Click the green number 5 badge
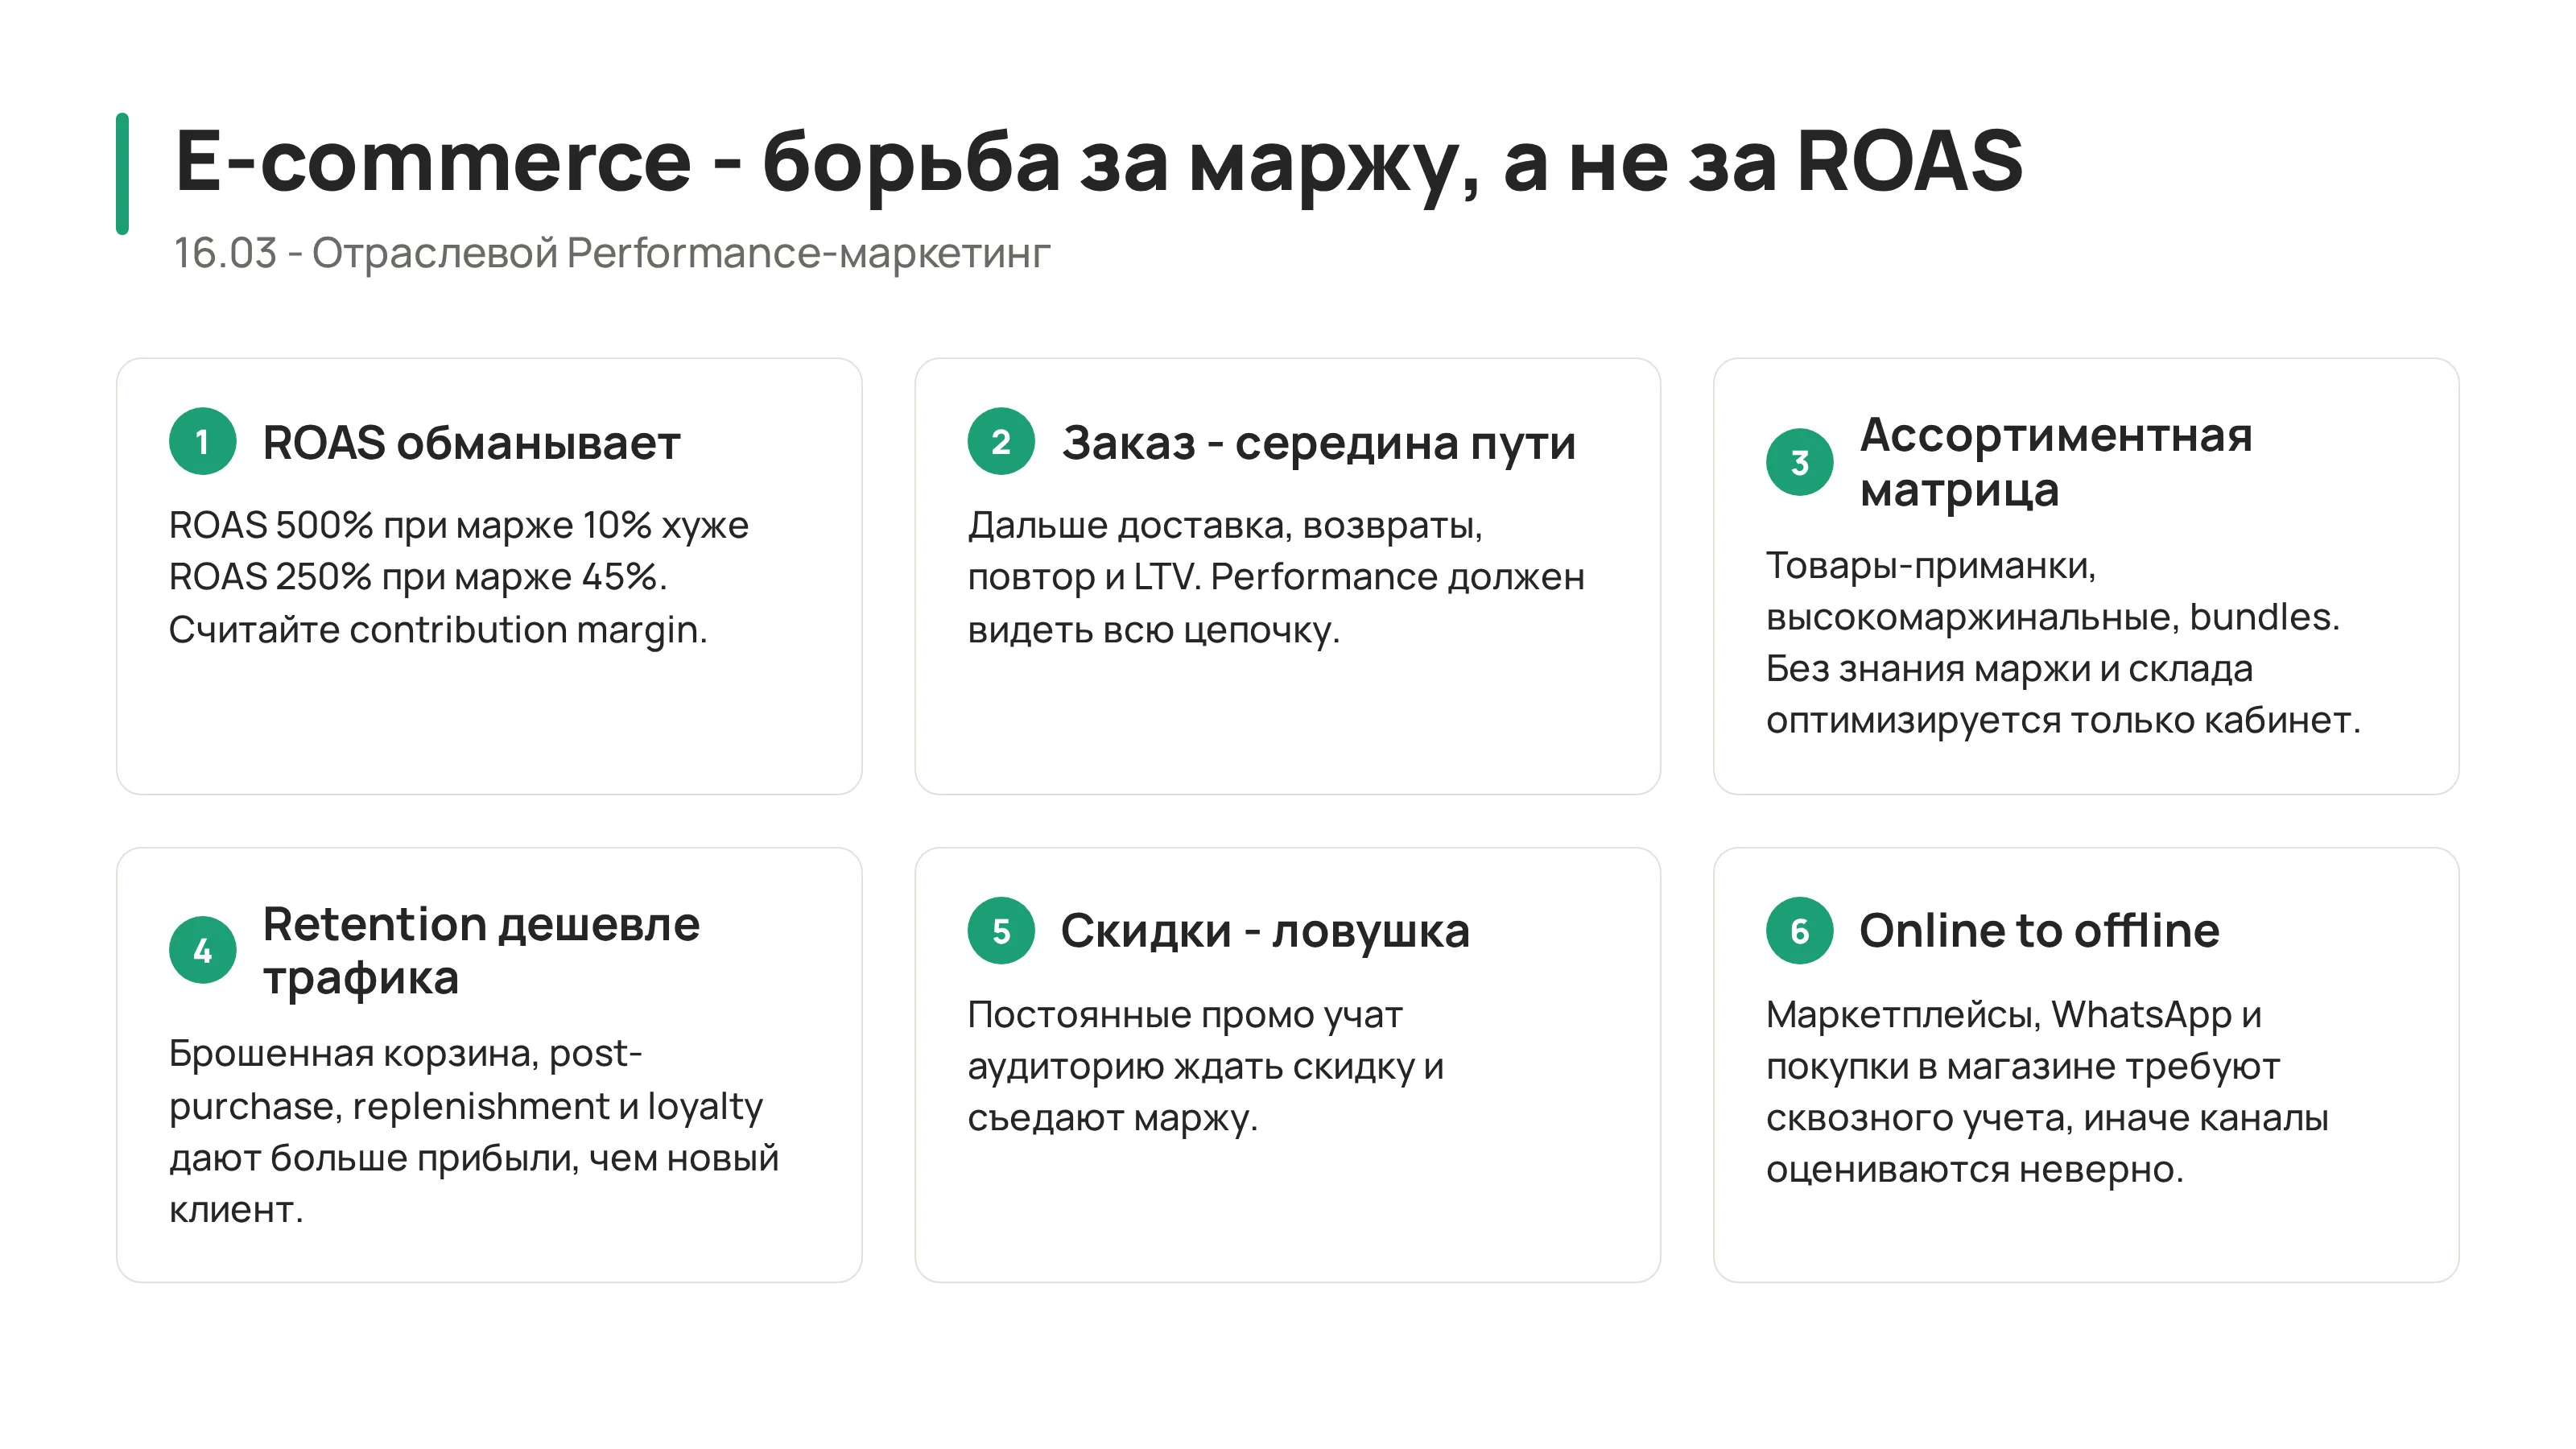Screen dimensions: 2576x1449 (1000, 930)
